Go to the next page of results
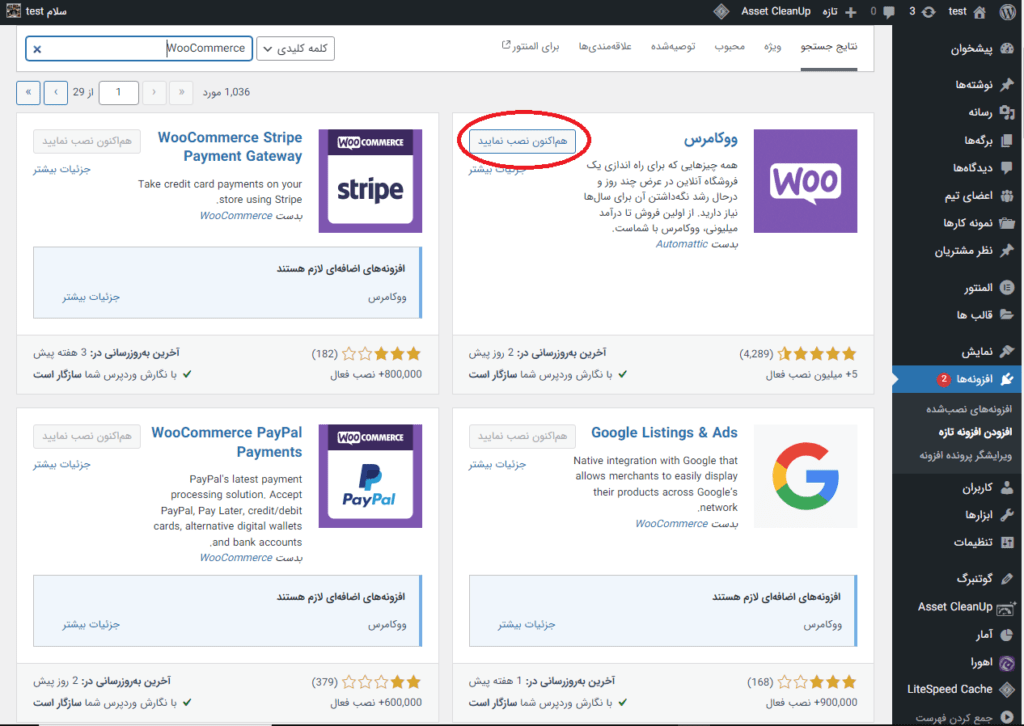1024x726 pixels. pyautogui.click(x=56, y=93)
